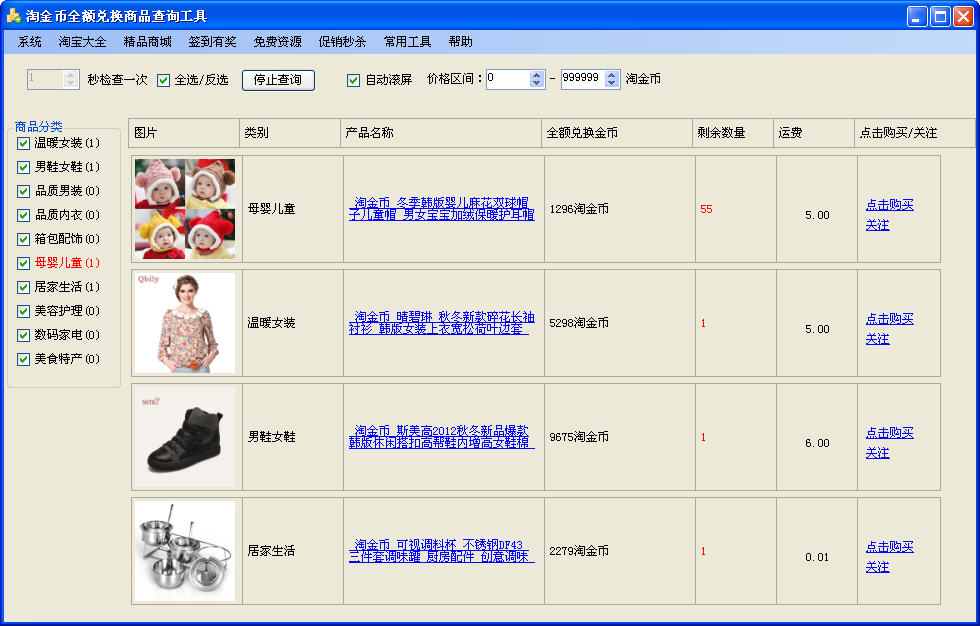
Task: Click 点击购买 for the 居家生活 item
Action: pyautogui.click(x=889, y=547)
